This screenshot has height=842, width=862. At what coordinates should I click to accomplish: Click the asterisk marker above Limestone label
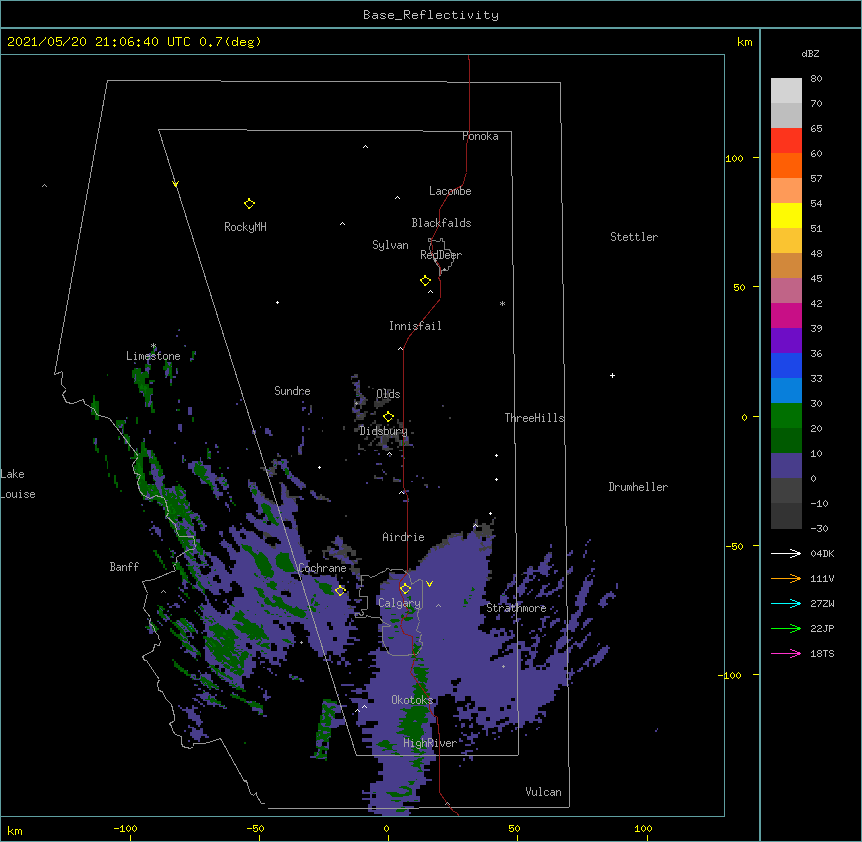(153, 346)
